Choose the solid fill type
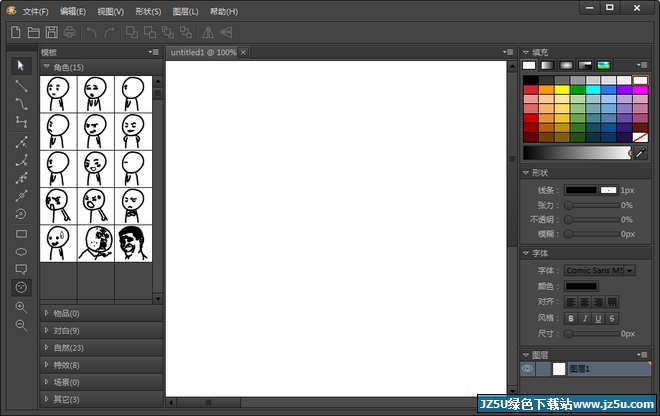 (x=529, y=65)
